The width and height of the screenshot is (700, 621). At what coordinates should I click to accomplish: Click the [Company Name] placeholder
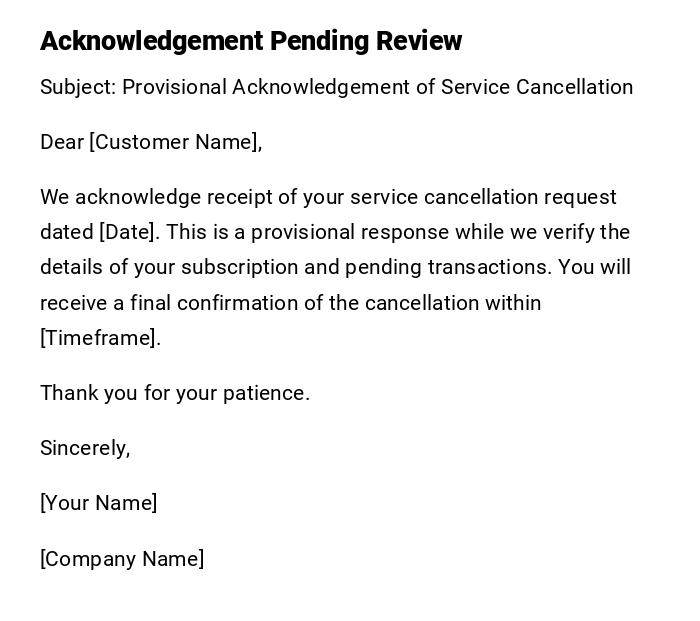(x=122, y=559)
